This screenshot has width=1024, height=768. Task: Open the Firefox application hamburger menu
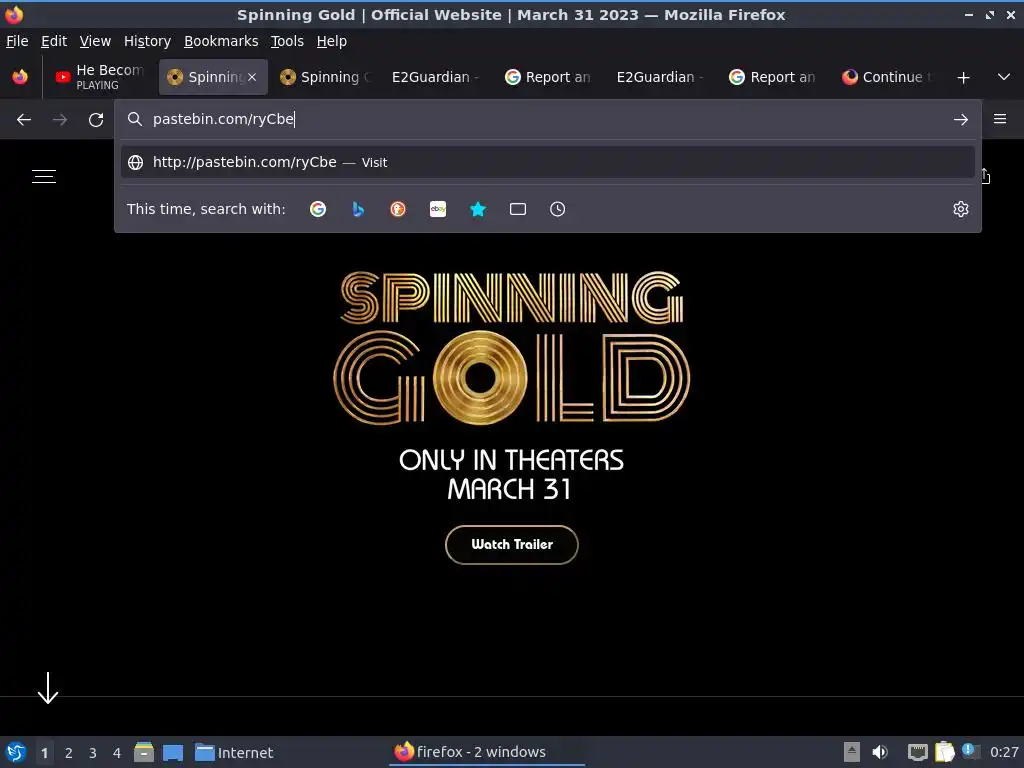point(1000,119)
